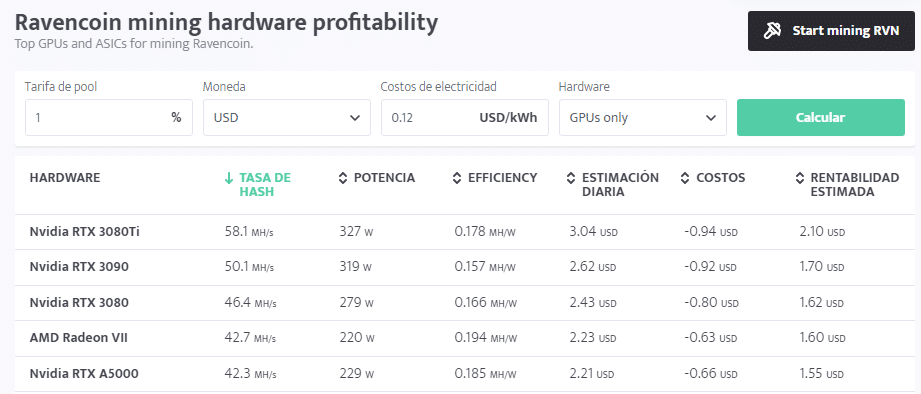Select the AMD Radeon VII row
The image size is (921, 394).
coord(464,338)
